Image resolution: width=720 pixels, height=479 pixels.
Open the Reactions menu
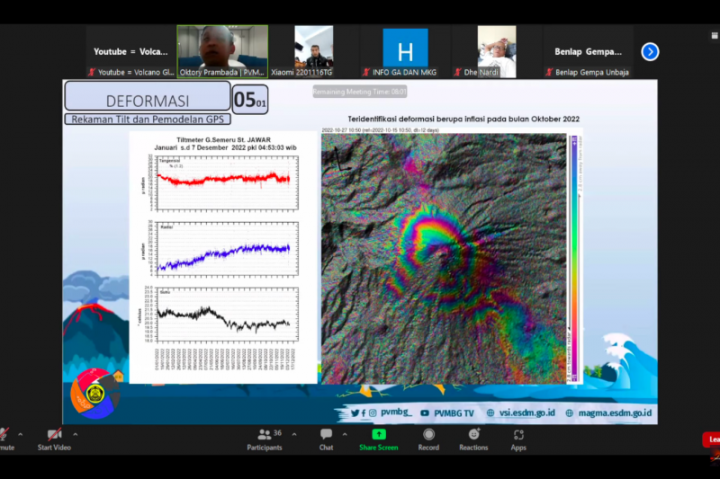473,439
